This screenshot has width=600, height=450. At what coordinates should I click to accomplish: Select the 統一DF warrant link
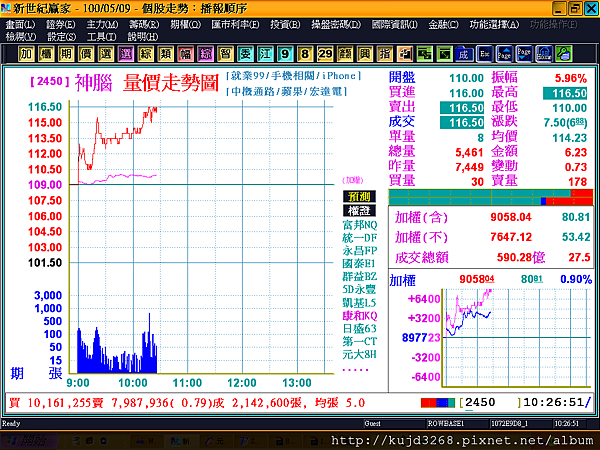(x=360, y=238)
